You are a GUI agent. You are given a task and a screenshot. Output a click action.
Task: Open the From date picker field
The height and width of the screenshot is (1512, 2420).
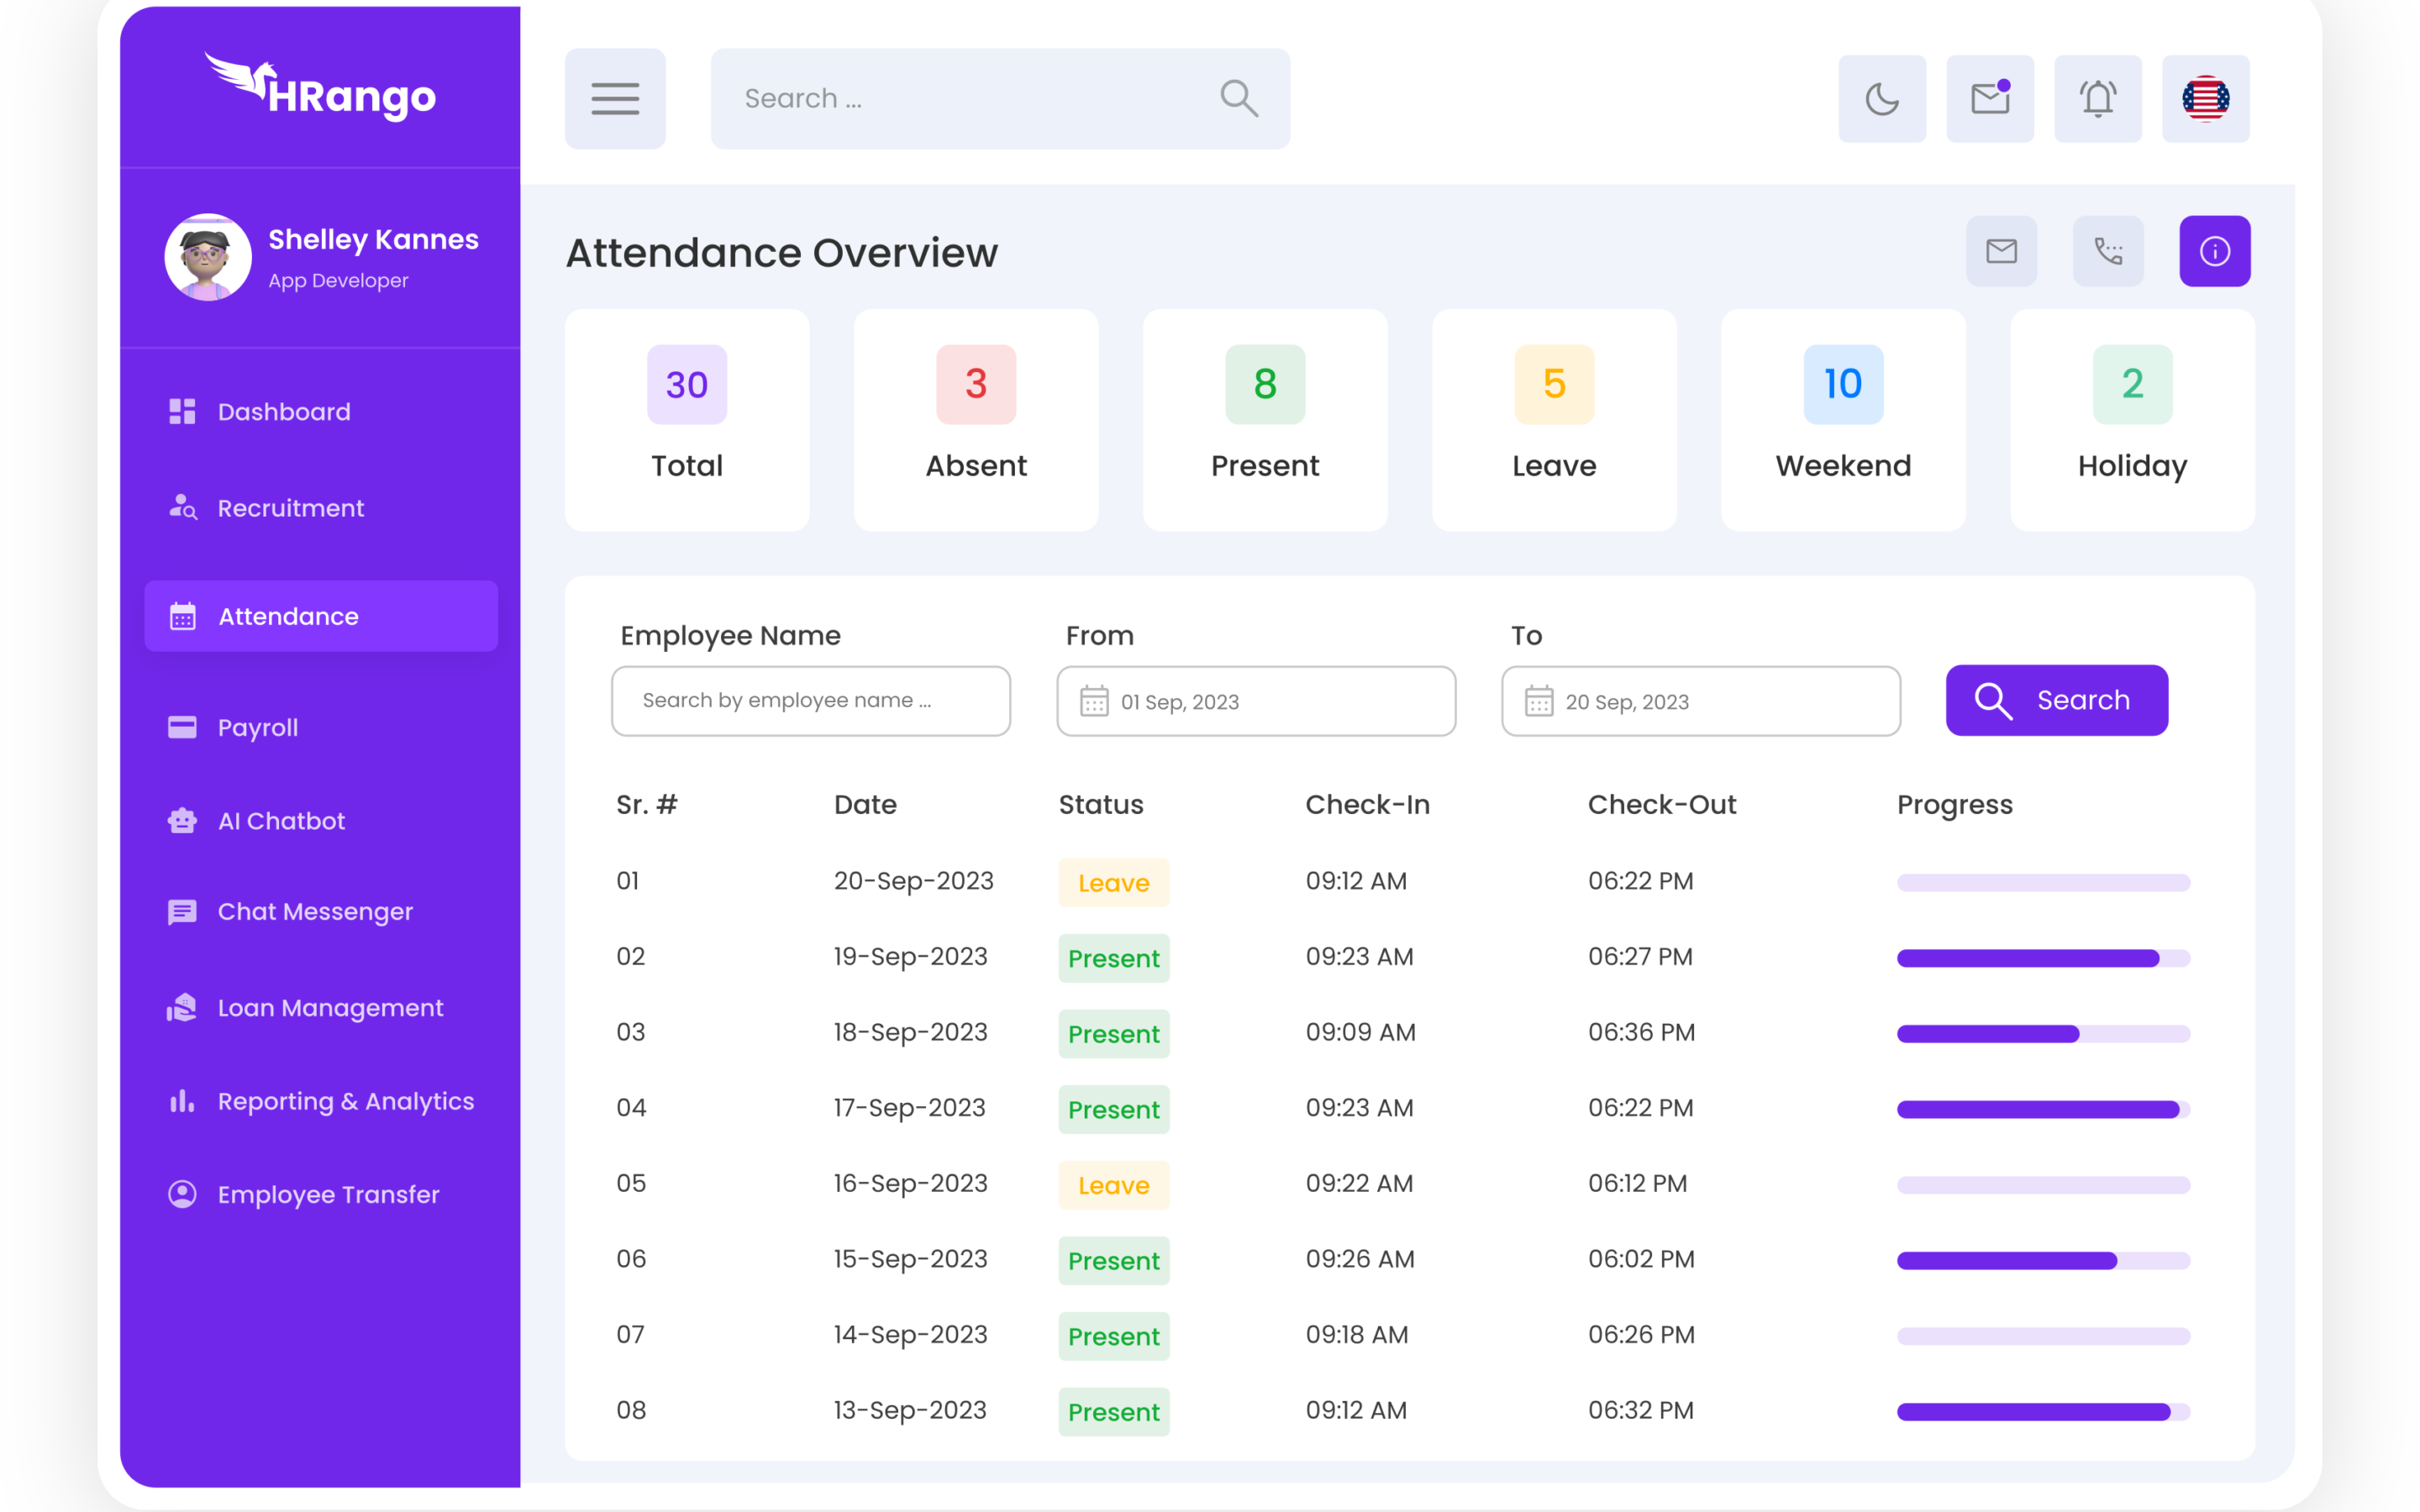[1255, 701]
